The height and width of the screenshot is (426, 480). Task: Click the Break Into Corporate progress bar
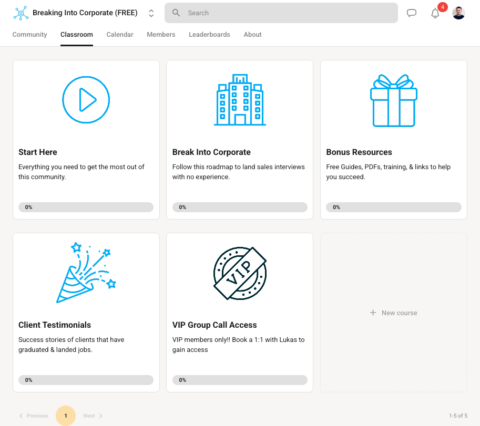point(240,207)
